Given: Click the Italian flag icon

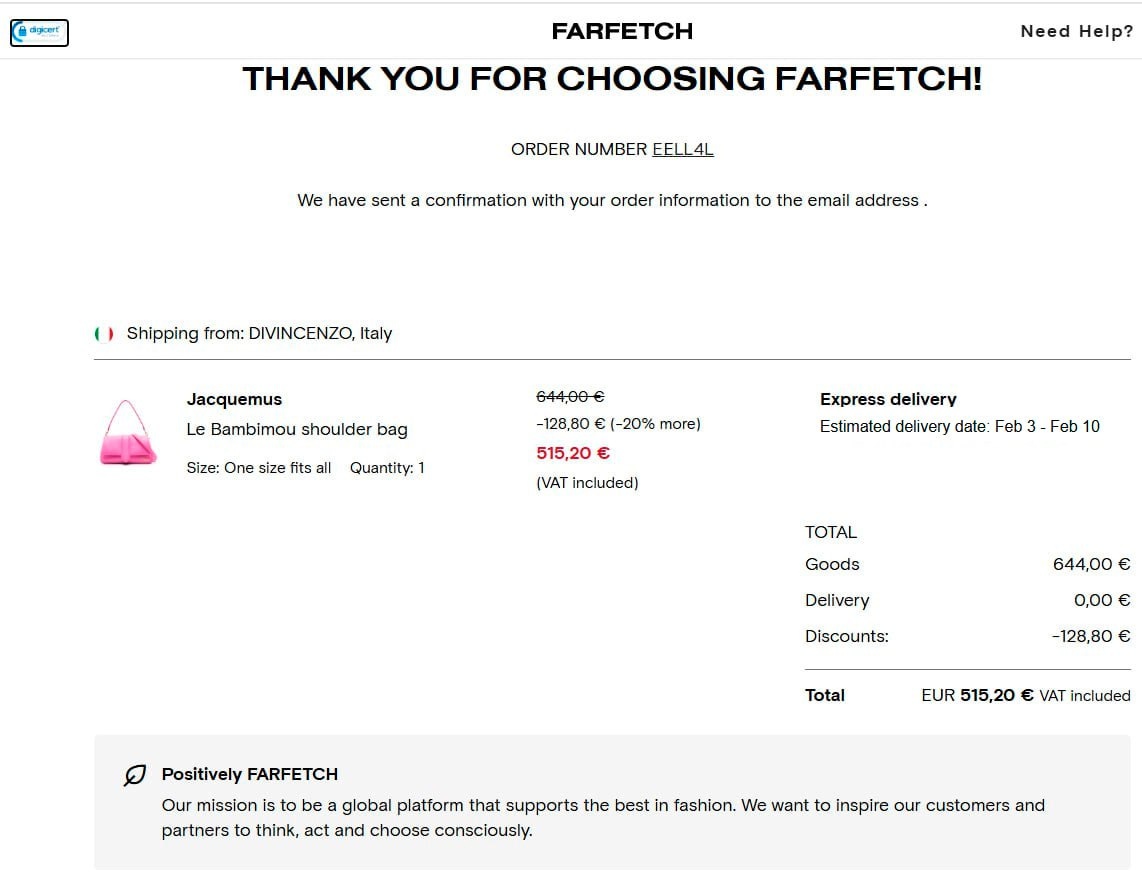Looking at the screenshot, I should point(103,334).
